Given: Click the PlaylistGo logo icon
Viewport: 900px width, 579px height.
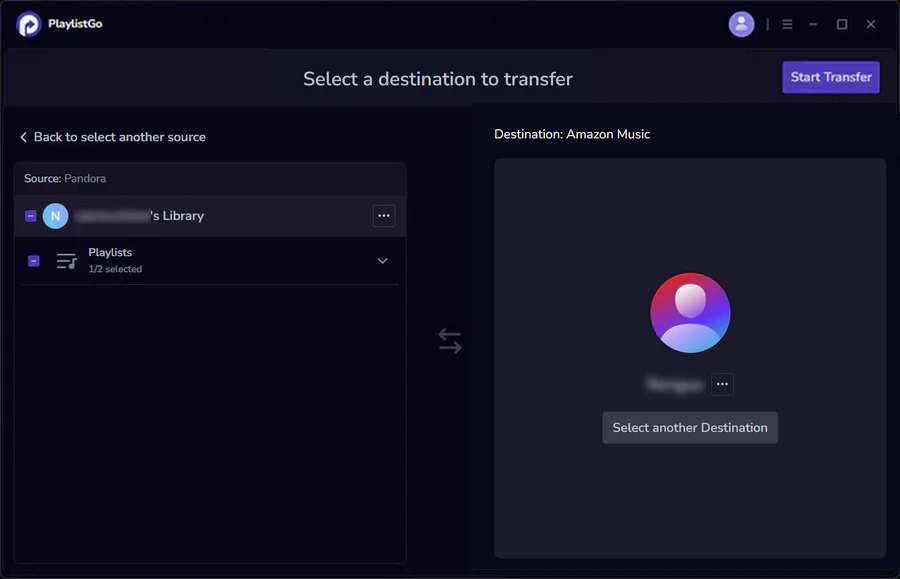Looking at the screenshot, I should pyautogui.click(x=29, y=24).
